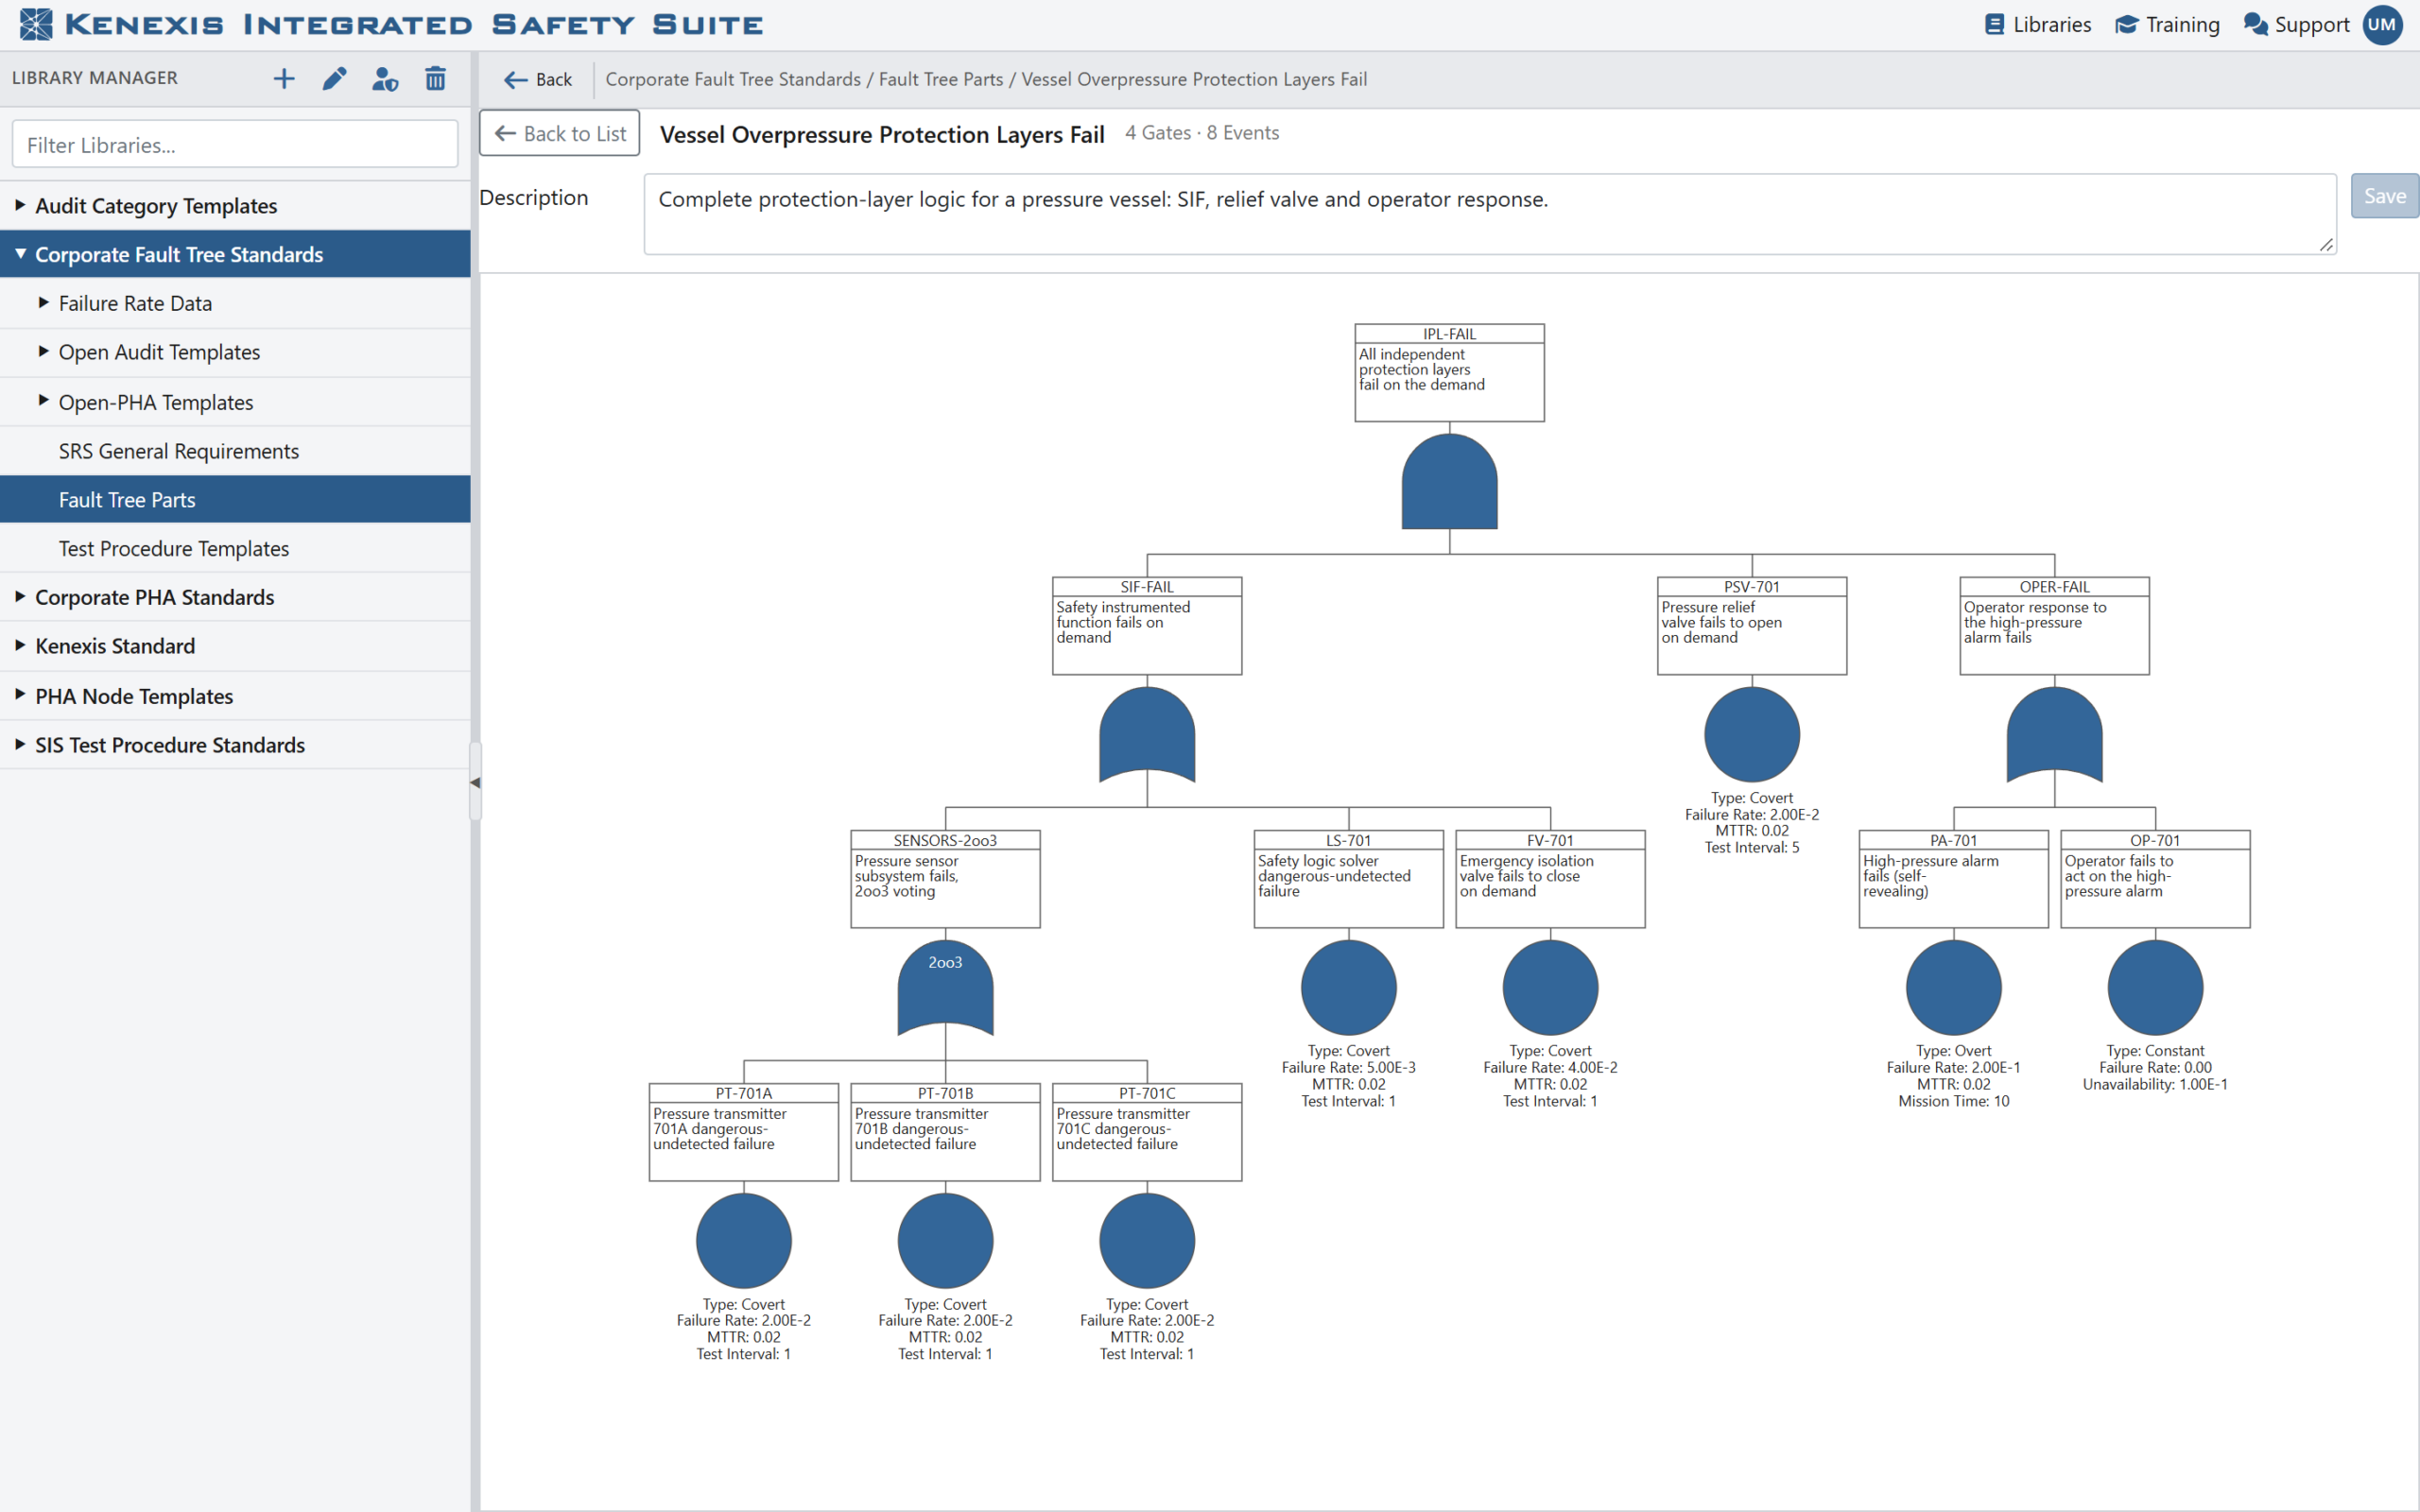Select the OP-701 basic event circle
The height and width of the screenshot is (1512, 2420).
[2155, 988]
